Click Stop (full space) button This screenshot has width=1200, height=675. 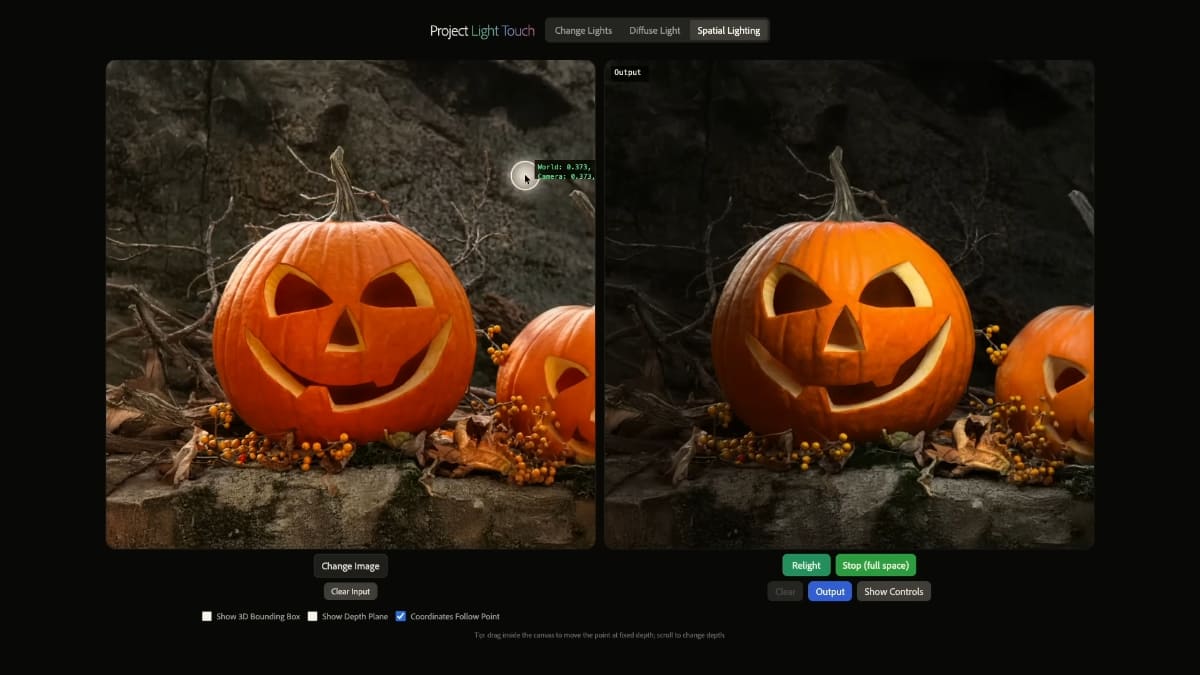[x=875, y=565]
